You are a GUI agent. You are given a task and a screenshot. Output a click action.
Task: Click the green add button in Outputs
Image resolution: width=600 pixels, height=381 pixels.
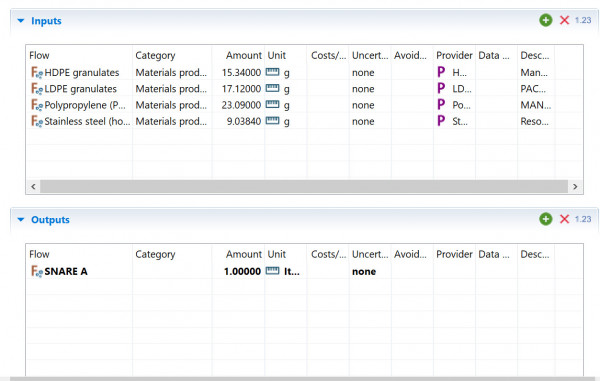tap(546, 219)
